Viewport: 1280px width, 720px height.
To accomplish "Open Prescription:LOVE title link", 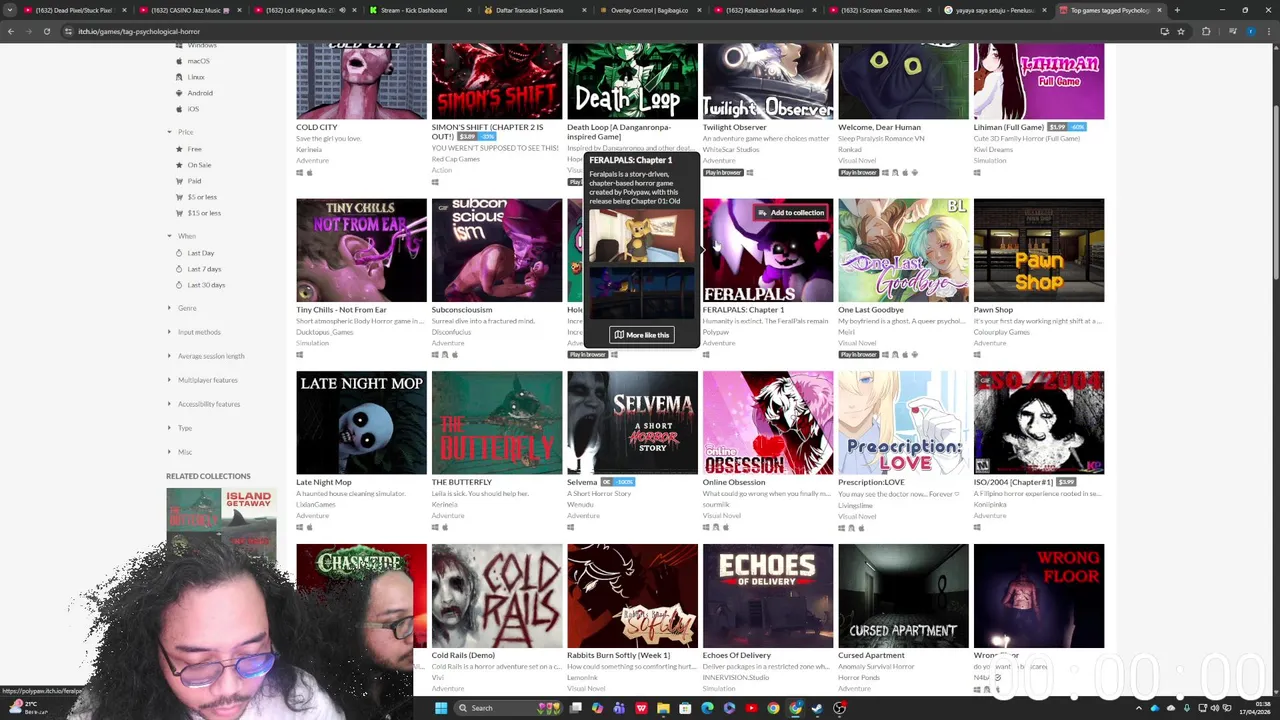I will point(871,482).
